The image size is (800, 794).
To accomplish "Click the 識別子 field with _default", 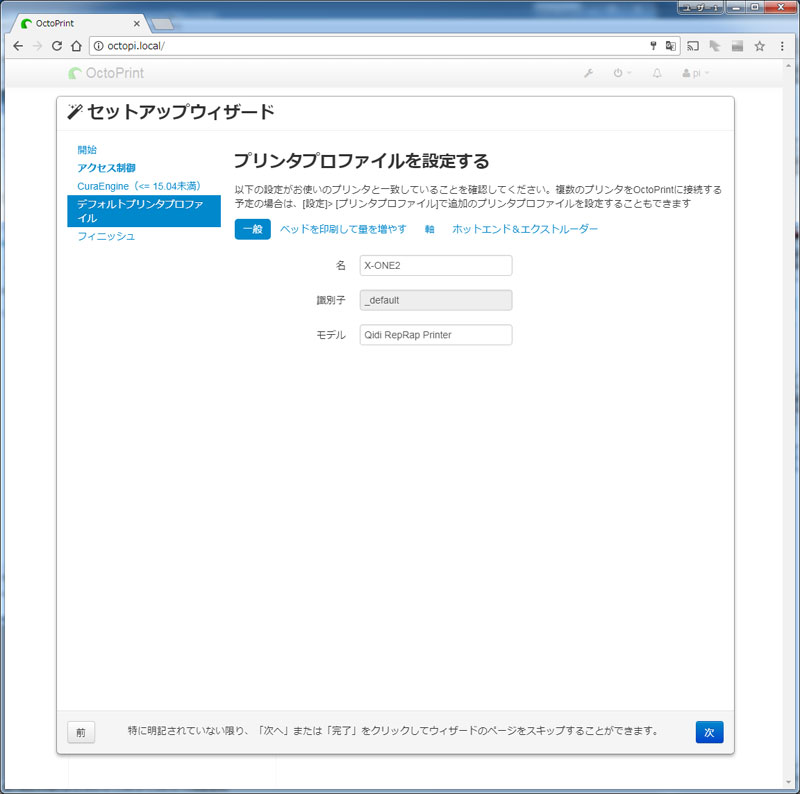I will (436, 300).
